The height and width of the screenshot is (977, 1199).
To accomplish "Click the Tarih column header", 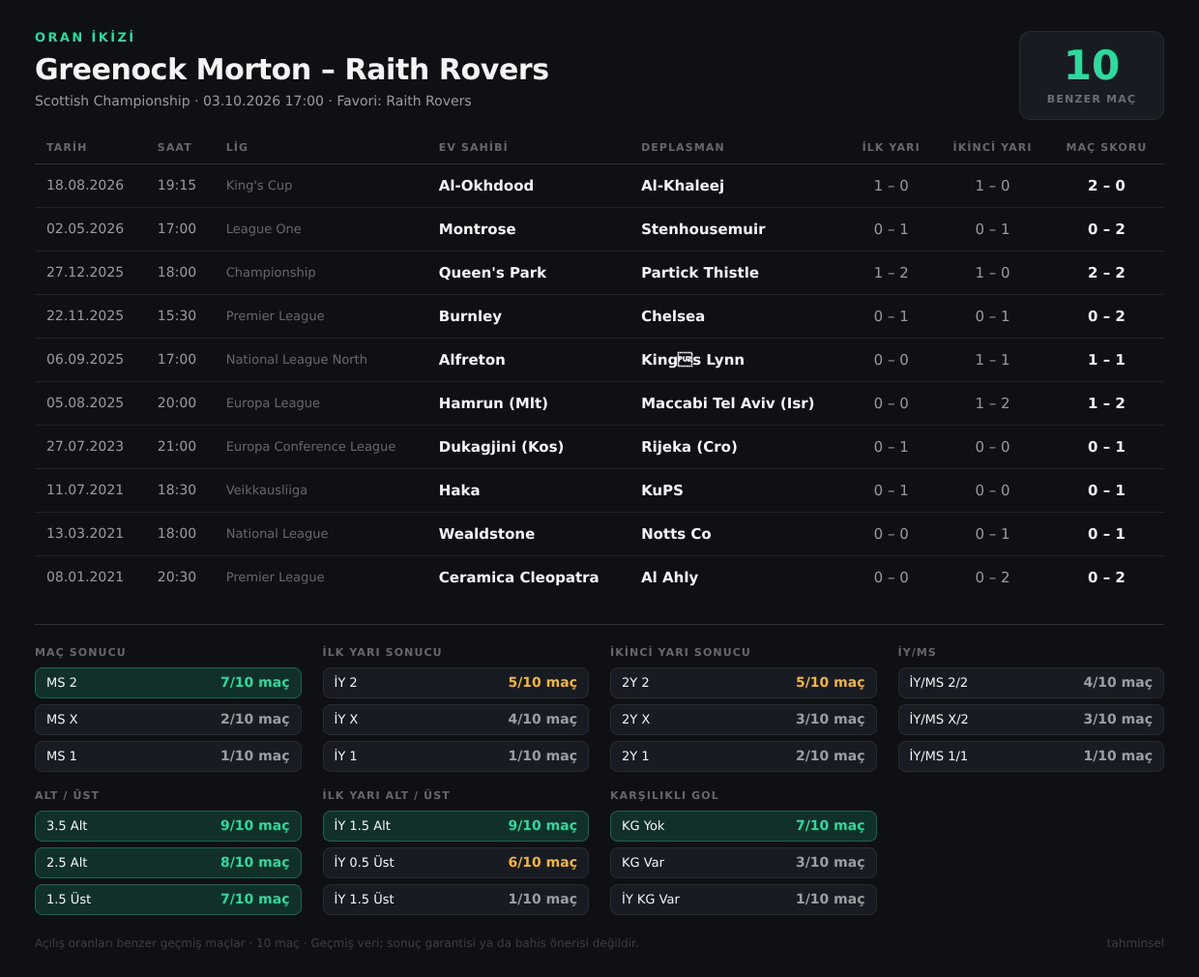I will coord(67,147).
